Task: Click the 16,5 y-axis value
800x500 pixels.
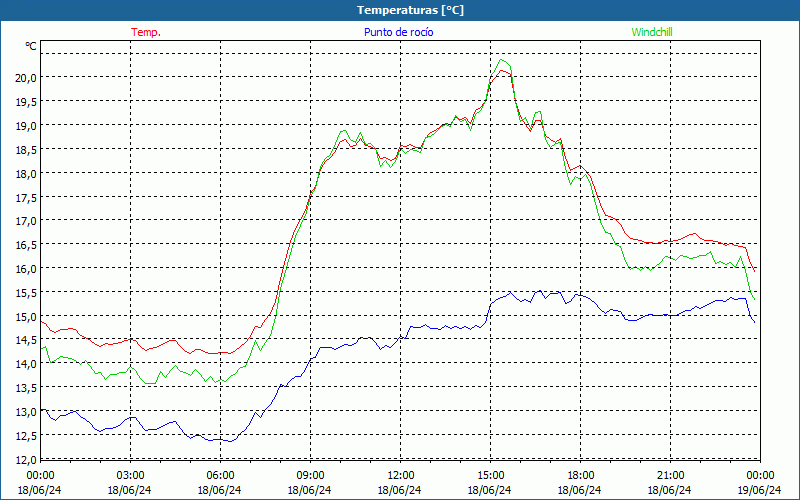Action: (x=26, y=245)
